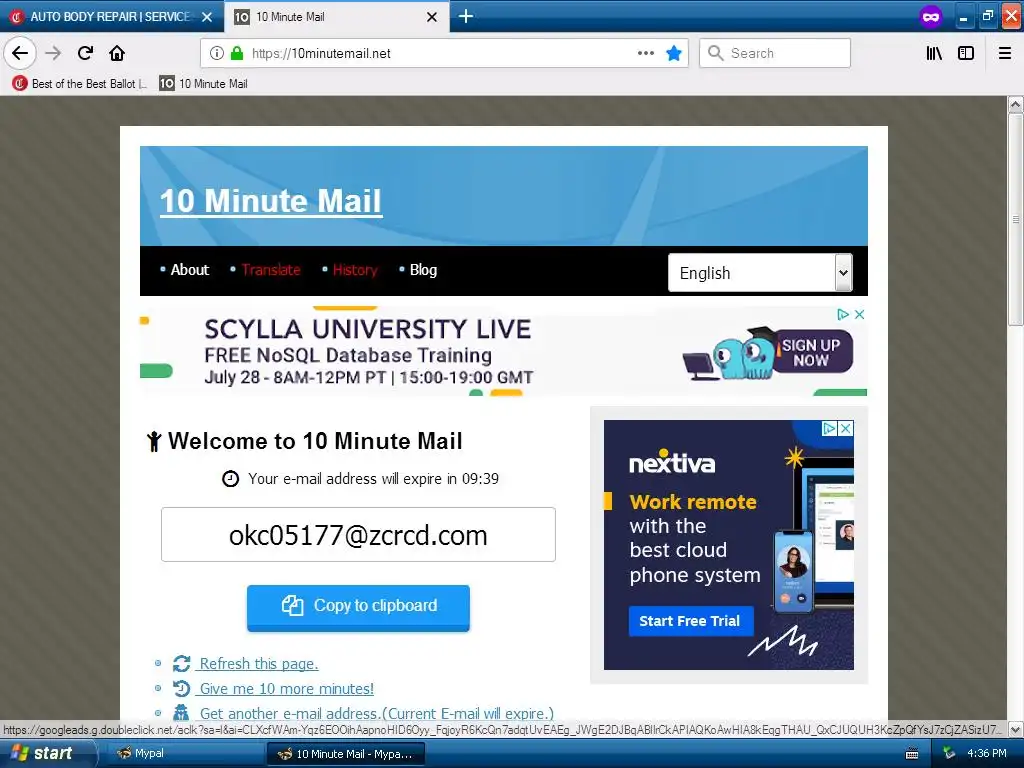Click the Refresh this page link
Viewport: 1024px width, 768px height.
259,664
